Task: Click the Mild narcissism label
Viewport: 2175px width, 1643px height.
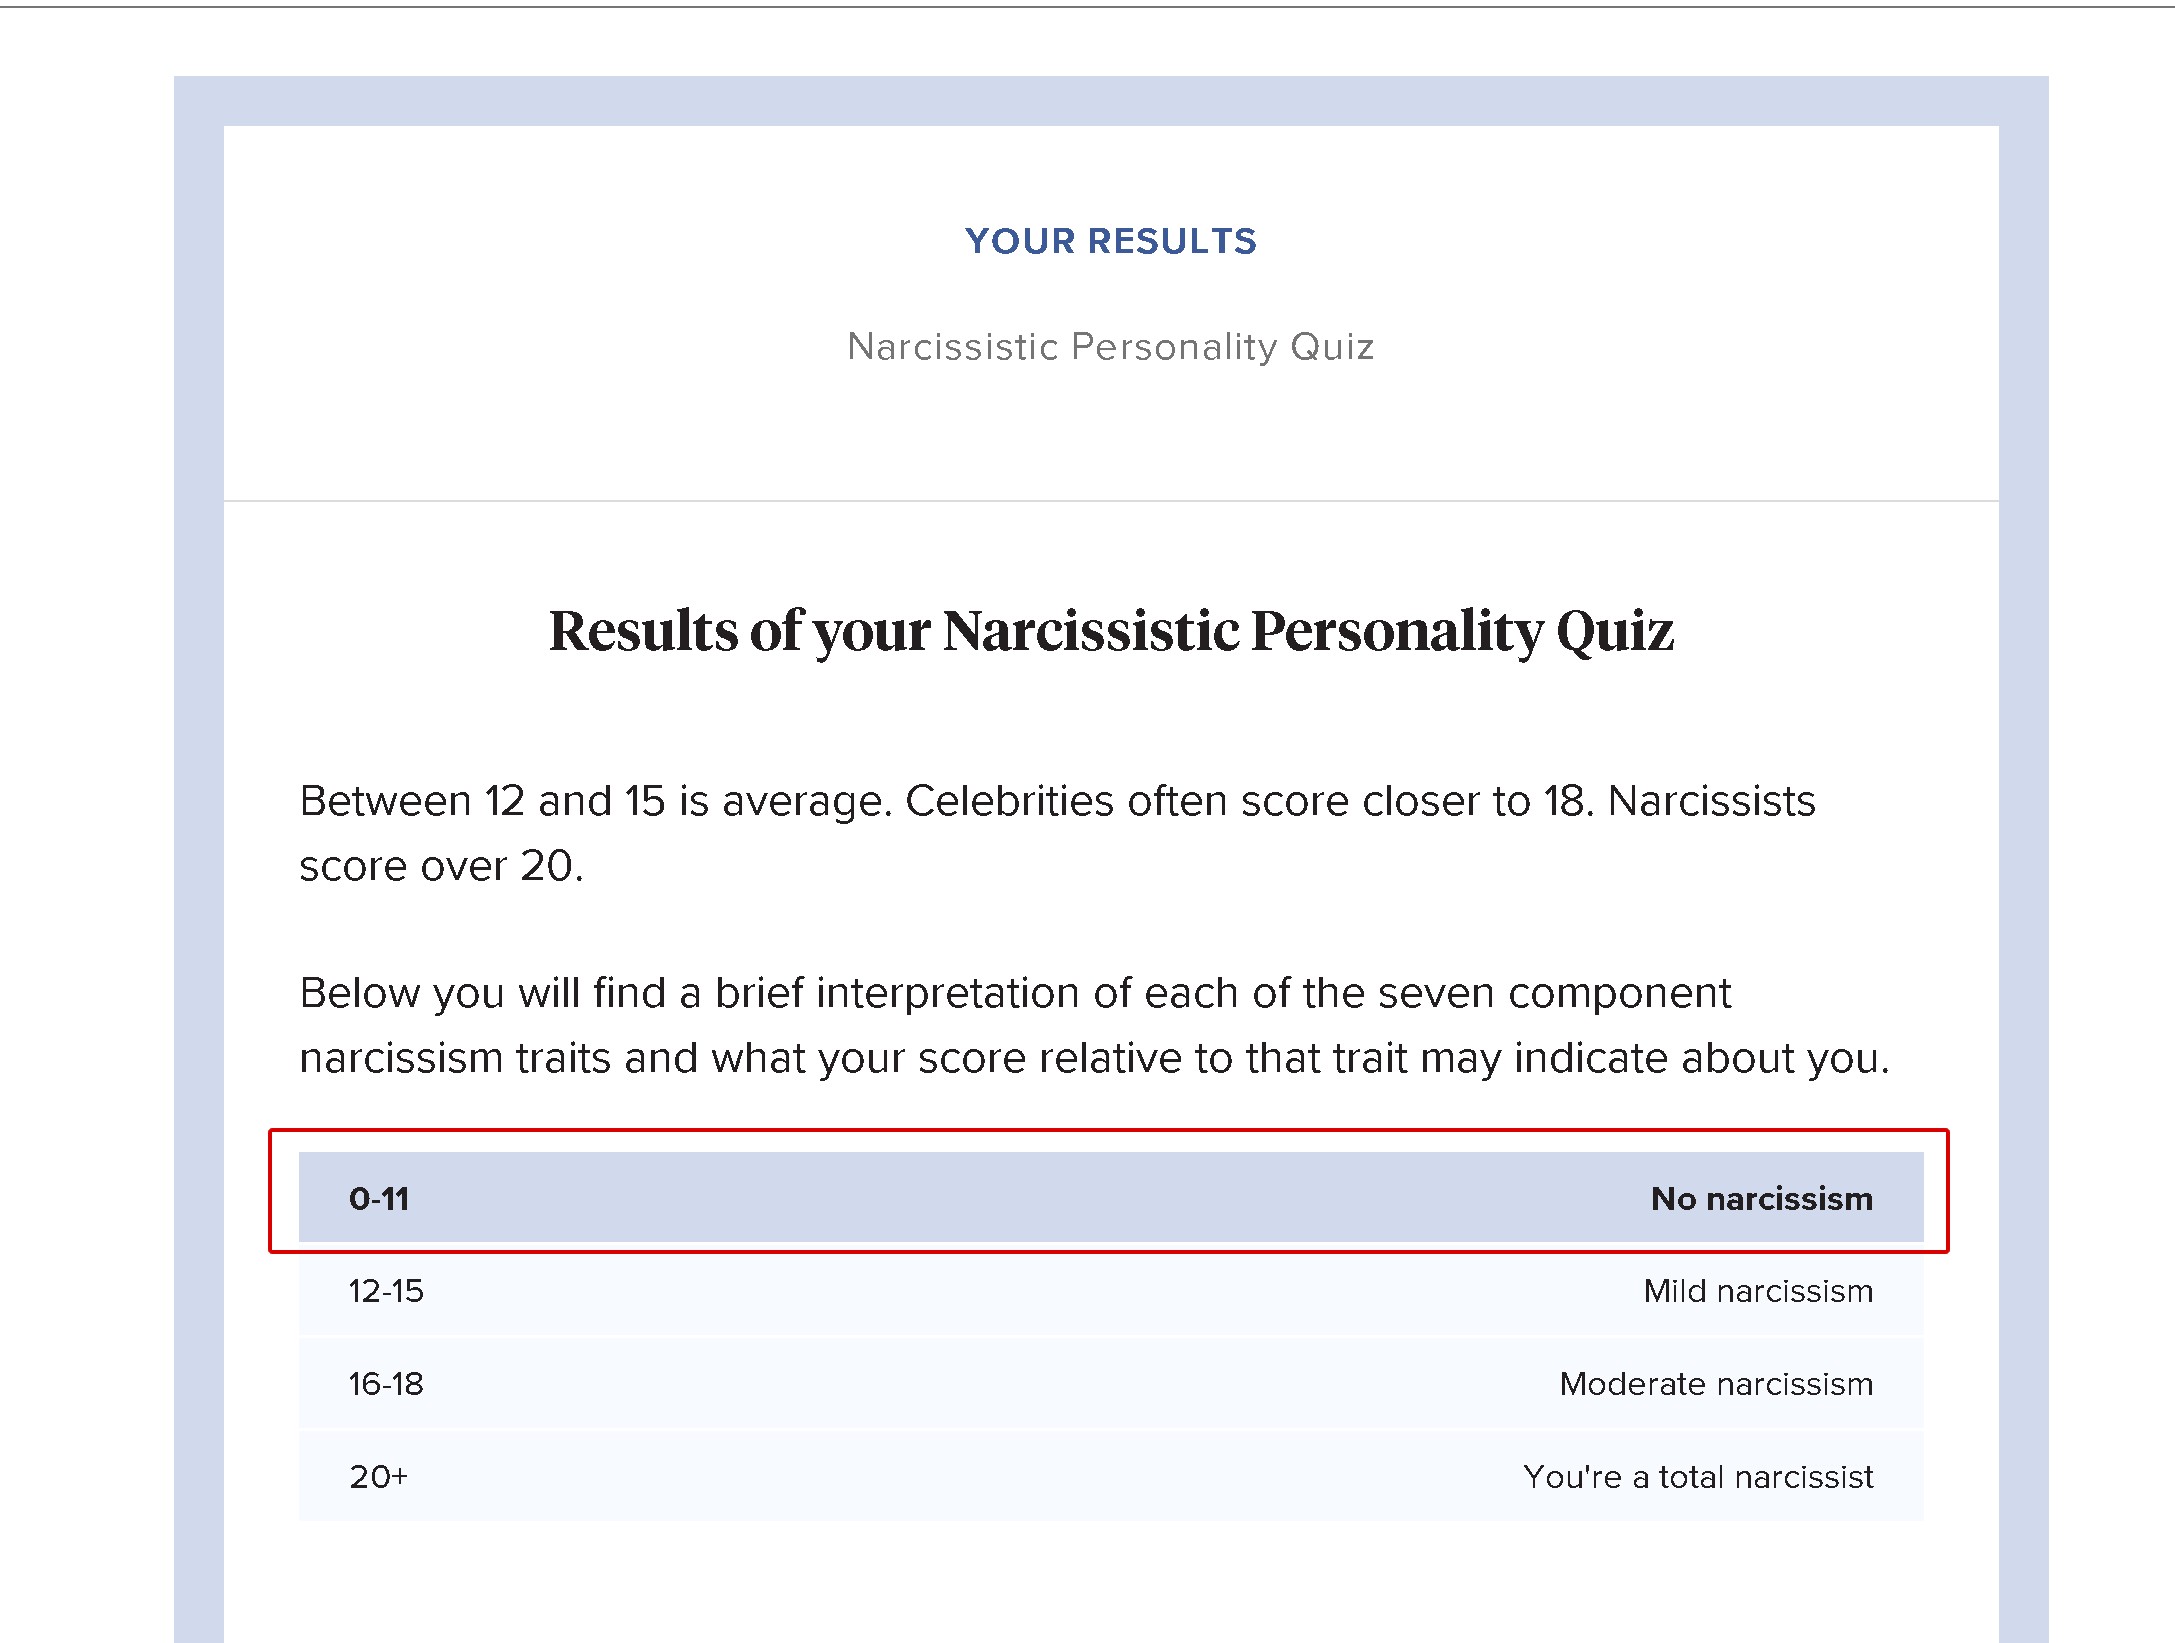Action: 1758,1291
